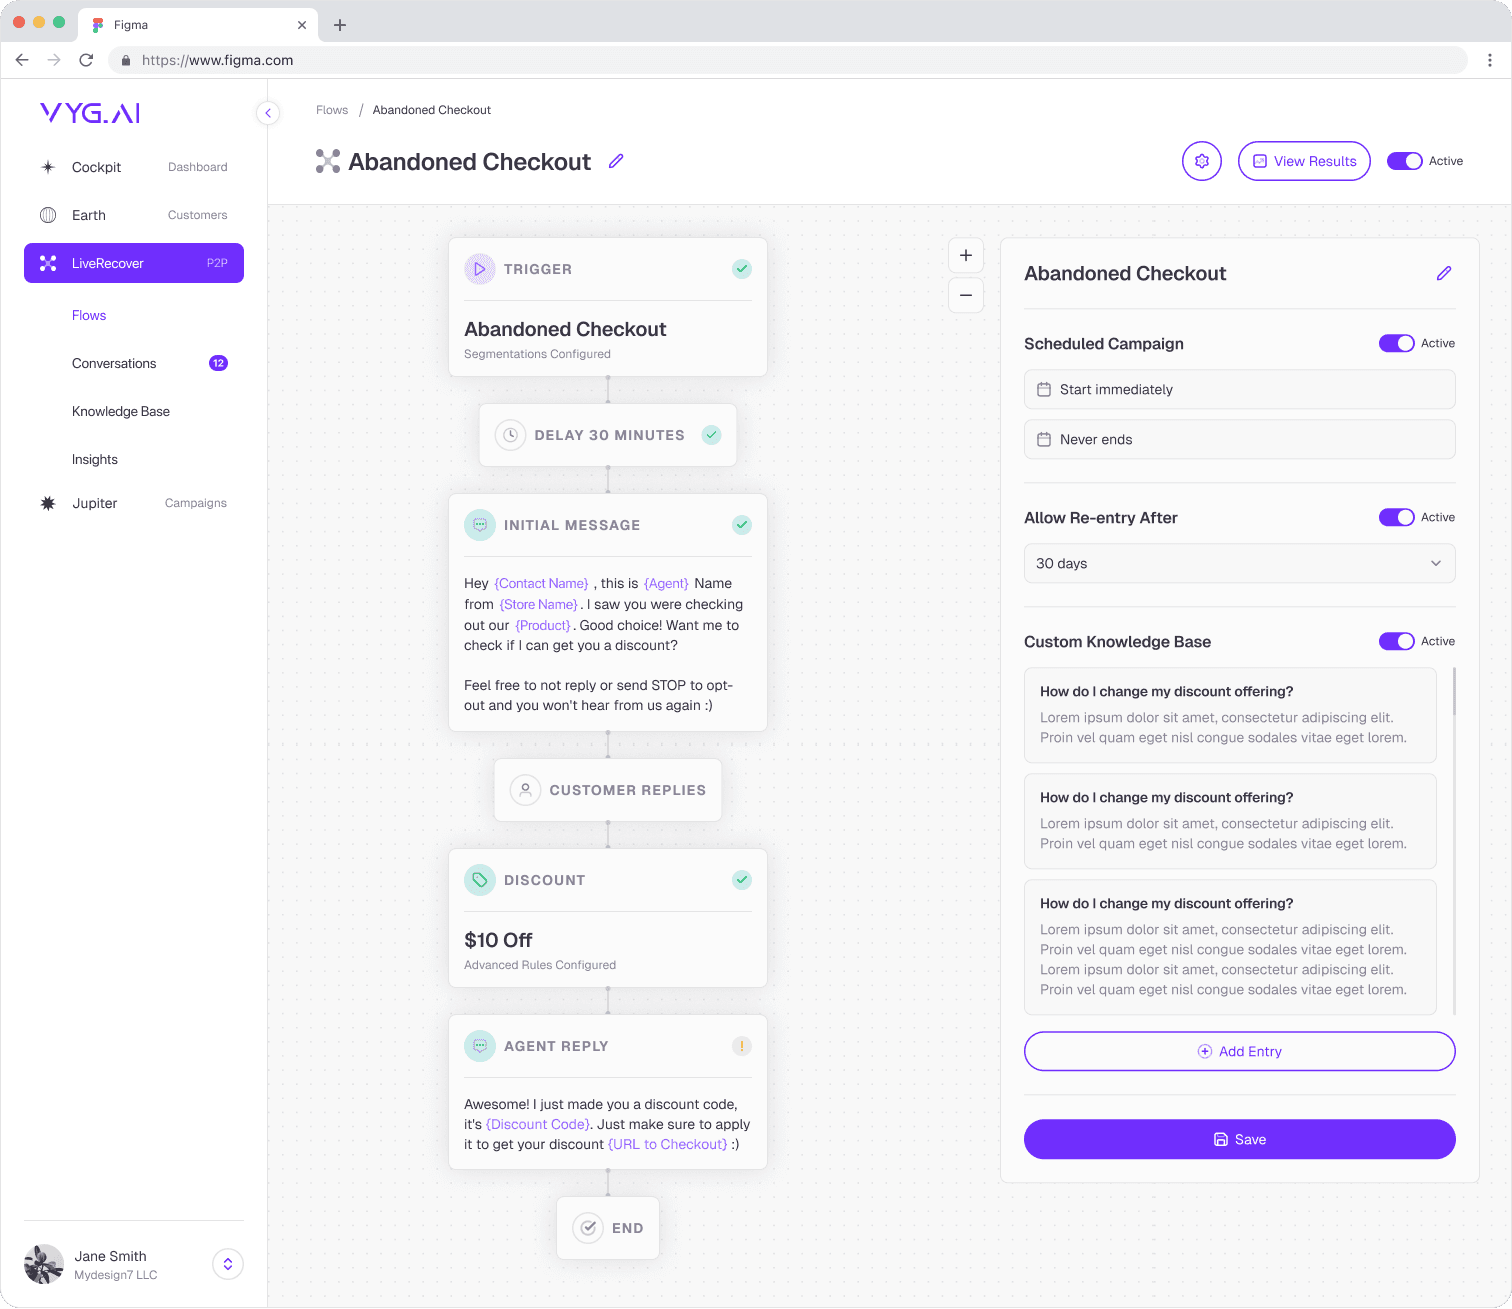The height and width of the screenshot is (1309, 1512).
Task: Click the settings gear icon near View Results
Action: click(x=1201, y=160)
